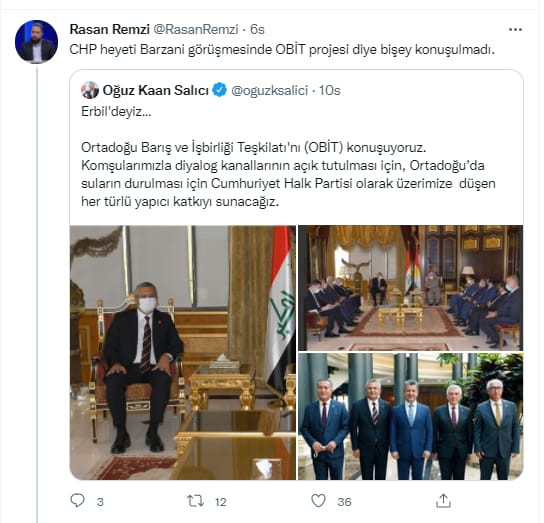Click the reply speech bubble icon

click(x=77, y=501)
